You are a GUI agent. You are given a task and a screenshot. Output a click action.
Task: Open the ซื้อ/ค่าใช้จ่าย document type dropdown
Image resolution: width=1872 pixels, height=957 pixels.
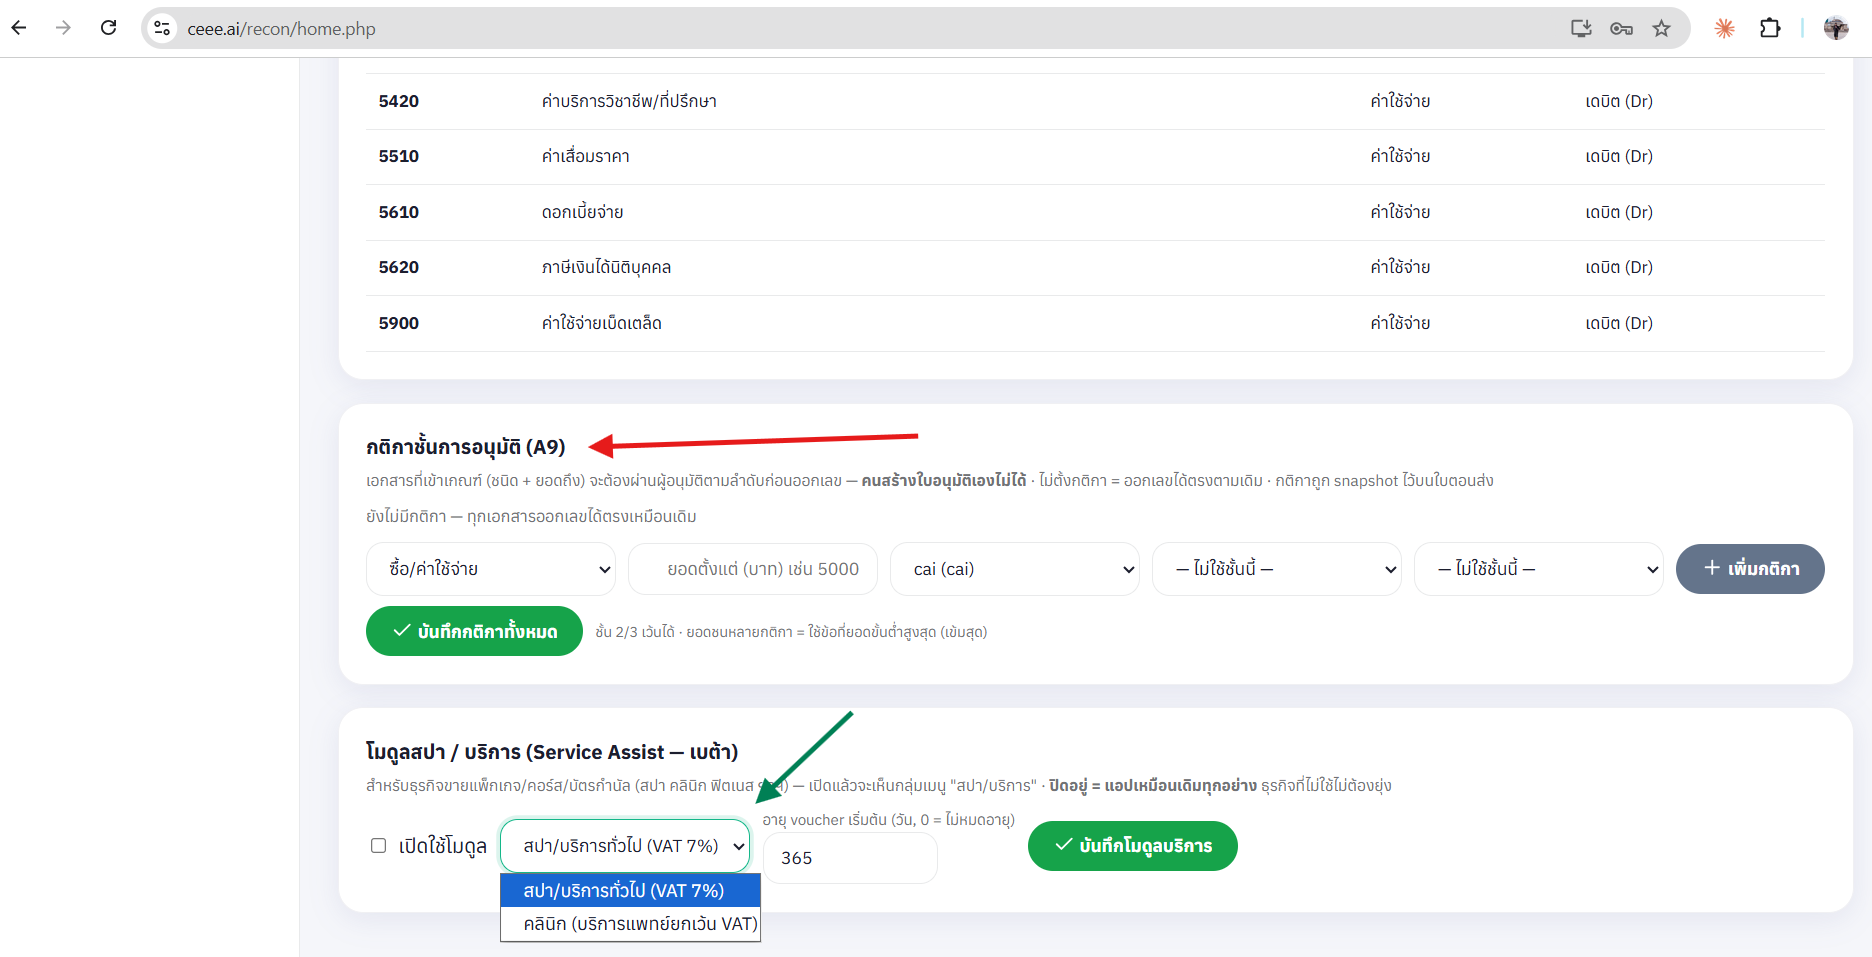[x=491, y=569]
